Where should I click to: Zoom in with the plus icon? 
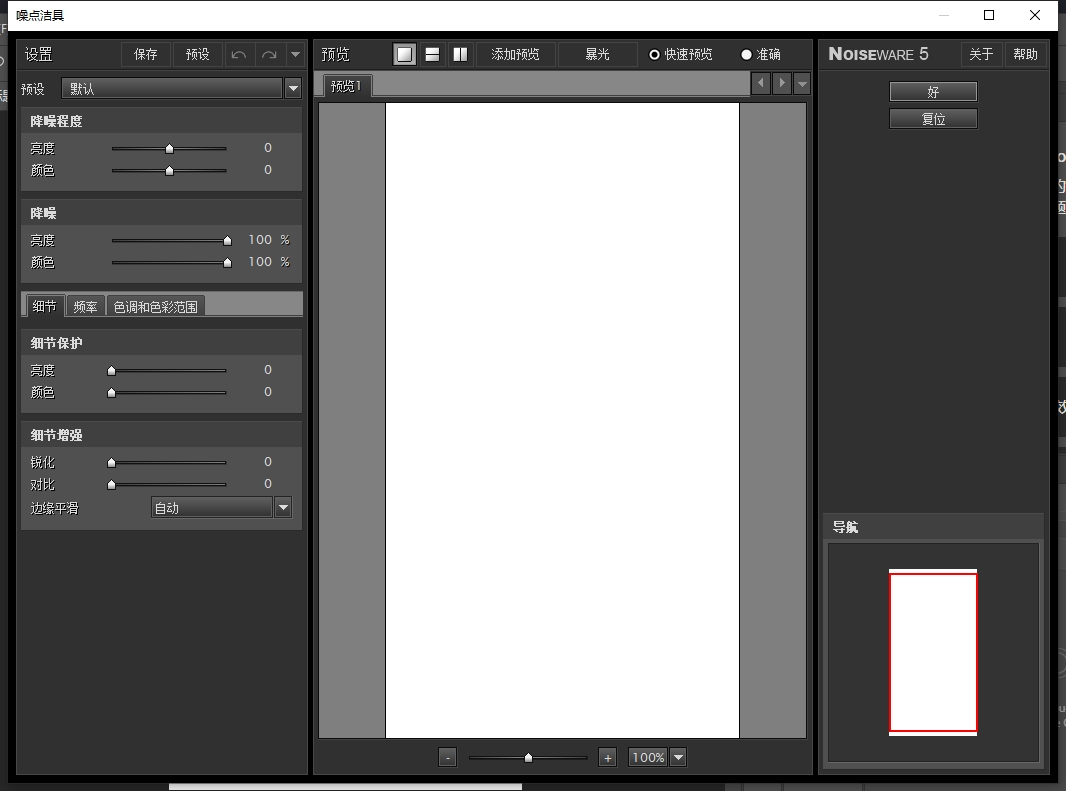click(x=607, y=757)
